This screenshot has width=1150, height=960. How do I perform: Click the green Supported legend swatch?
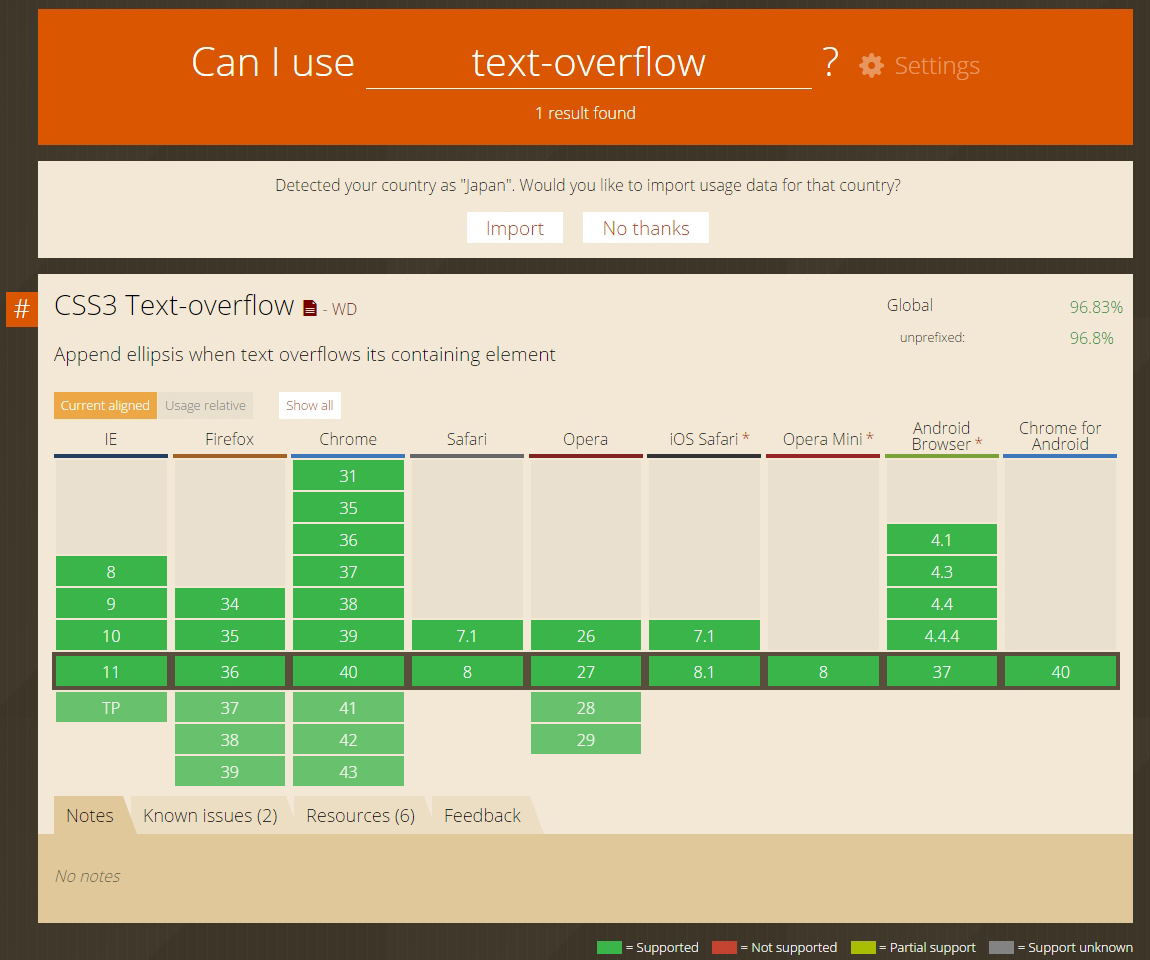tap(610, 947)
